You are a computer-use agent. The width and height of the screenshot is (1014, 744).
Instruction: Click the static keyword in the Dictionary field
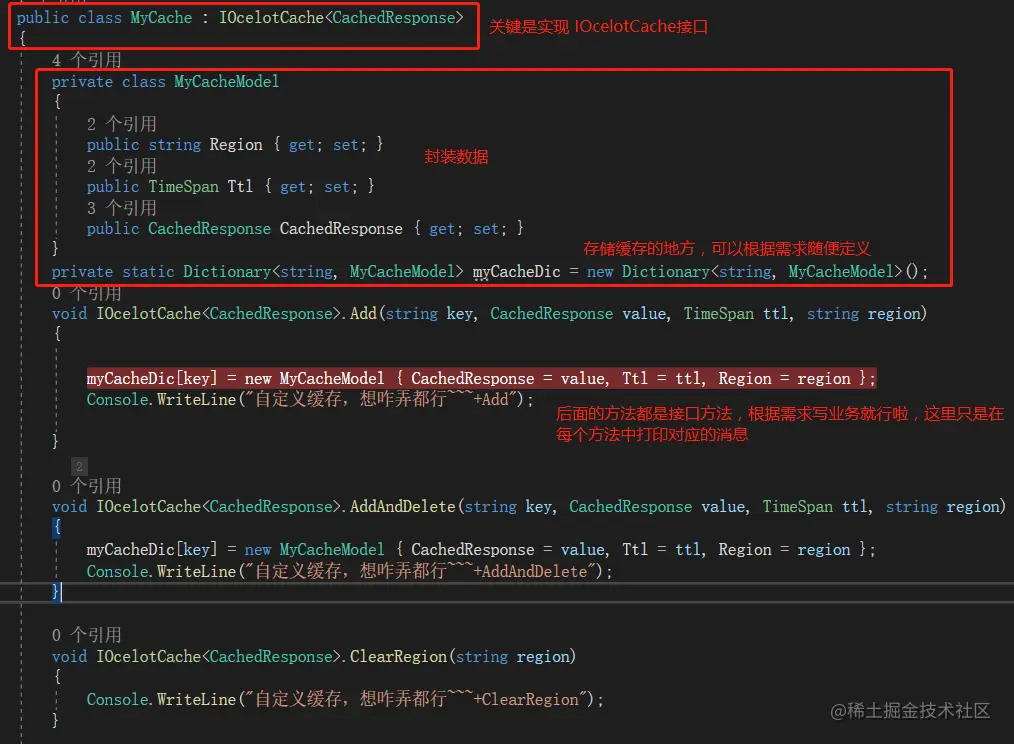point(148,272)
